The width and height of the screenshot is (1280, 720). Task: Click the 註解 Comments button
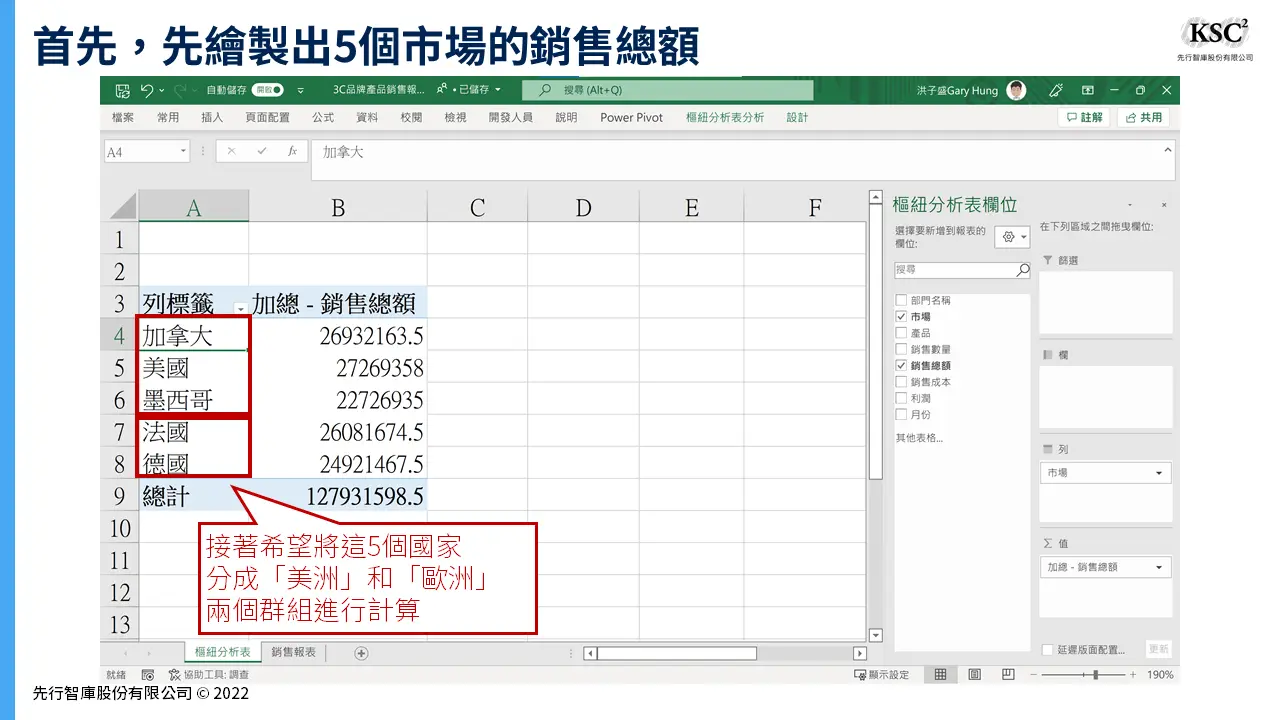click(x=1083, y=117)
